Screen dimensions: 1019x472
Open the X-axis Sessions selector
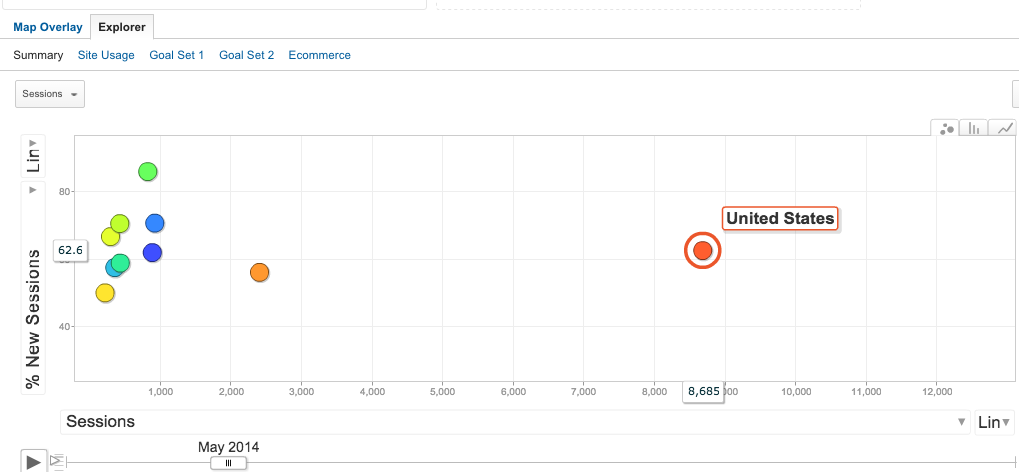[515, 422]
